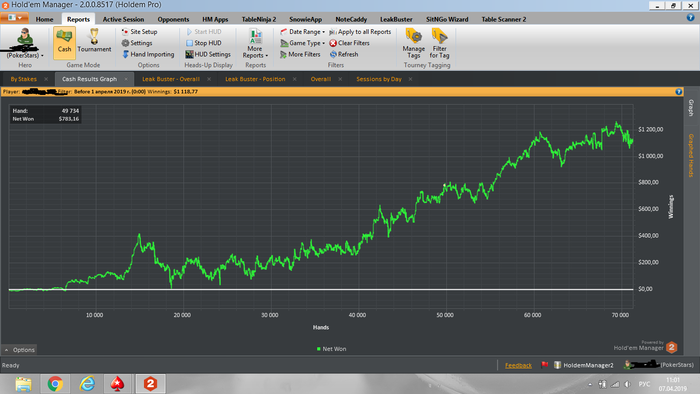
Task: Click the Feedback link
Action: point(518,365)
